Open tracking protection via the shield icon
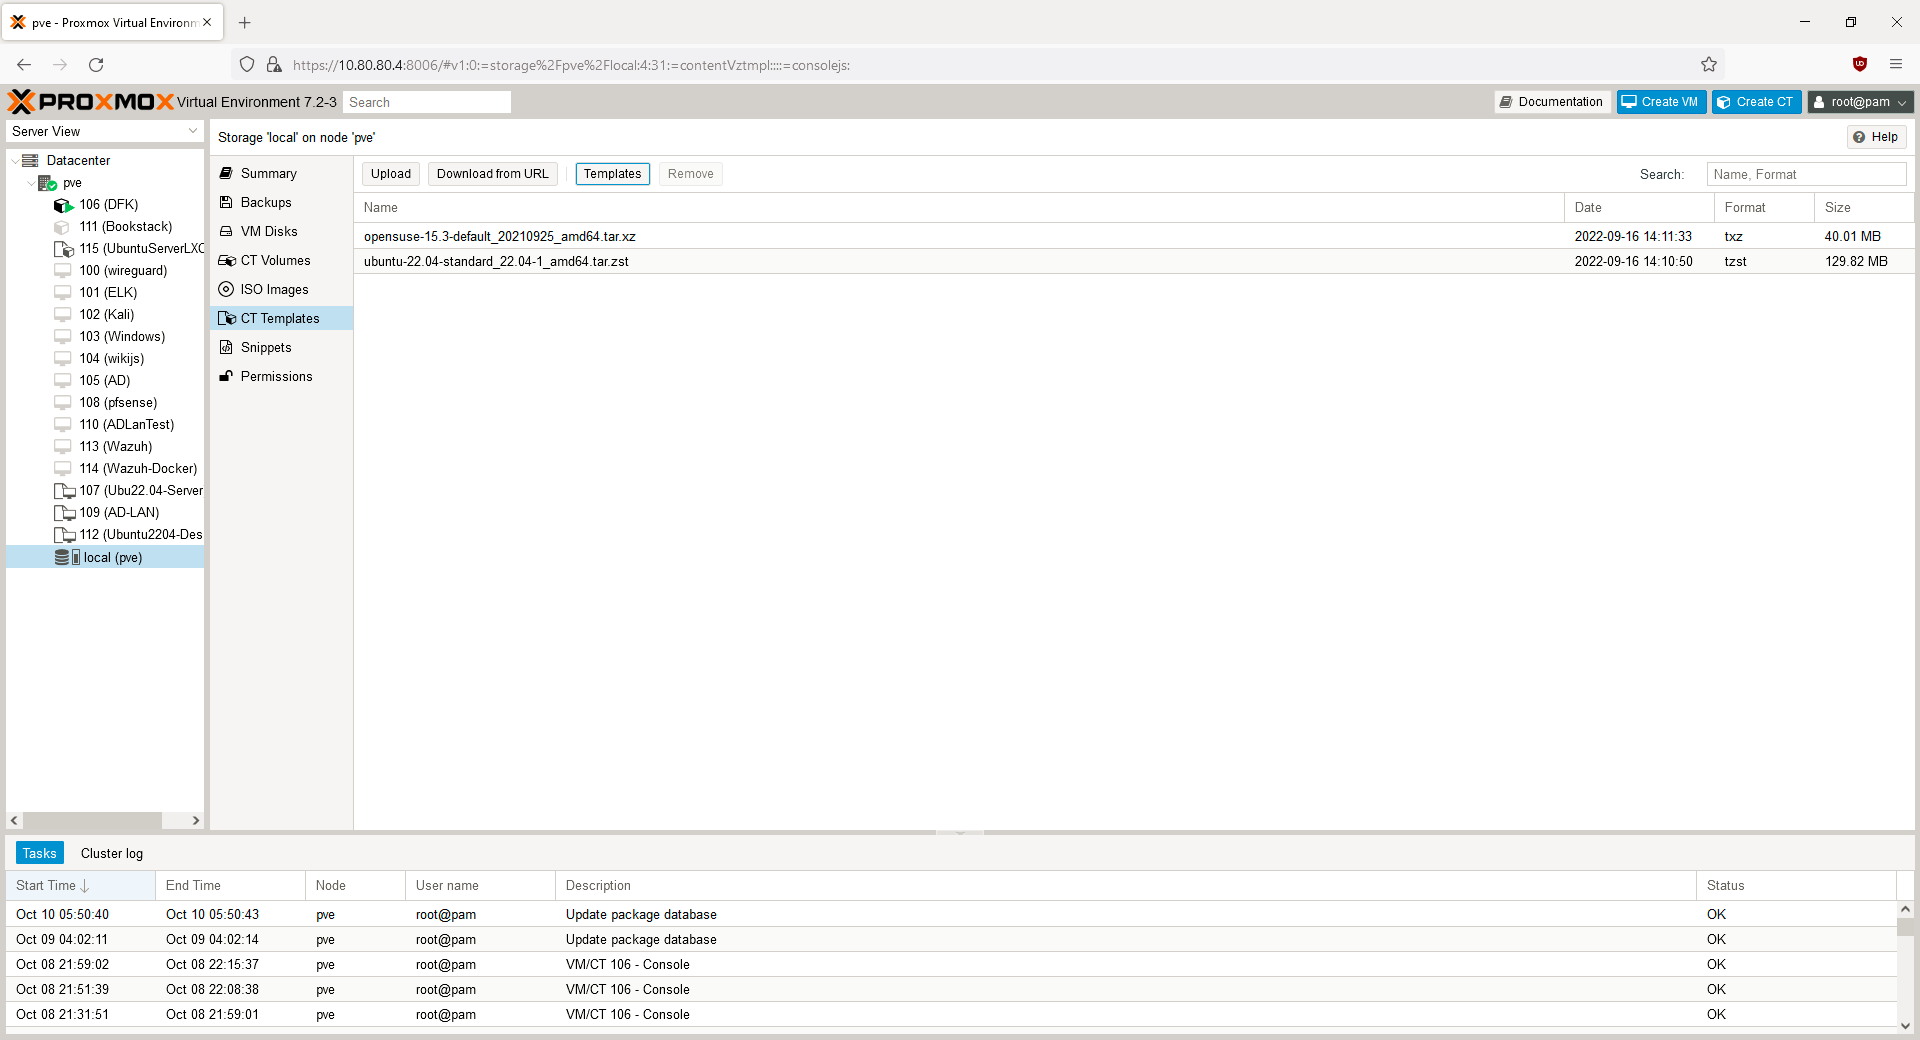 (247, 64)
